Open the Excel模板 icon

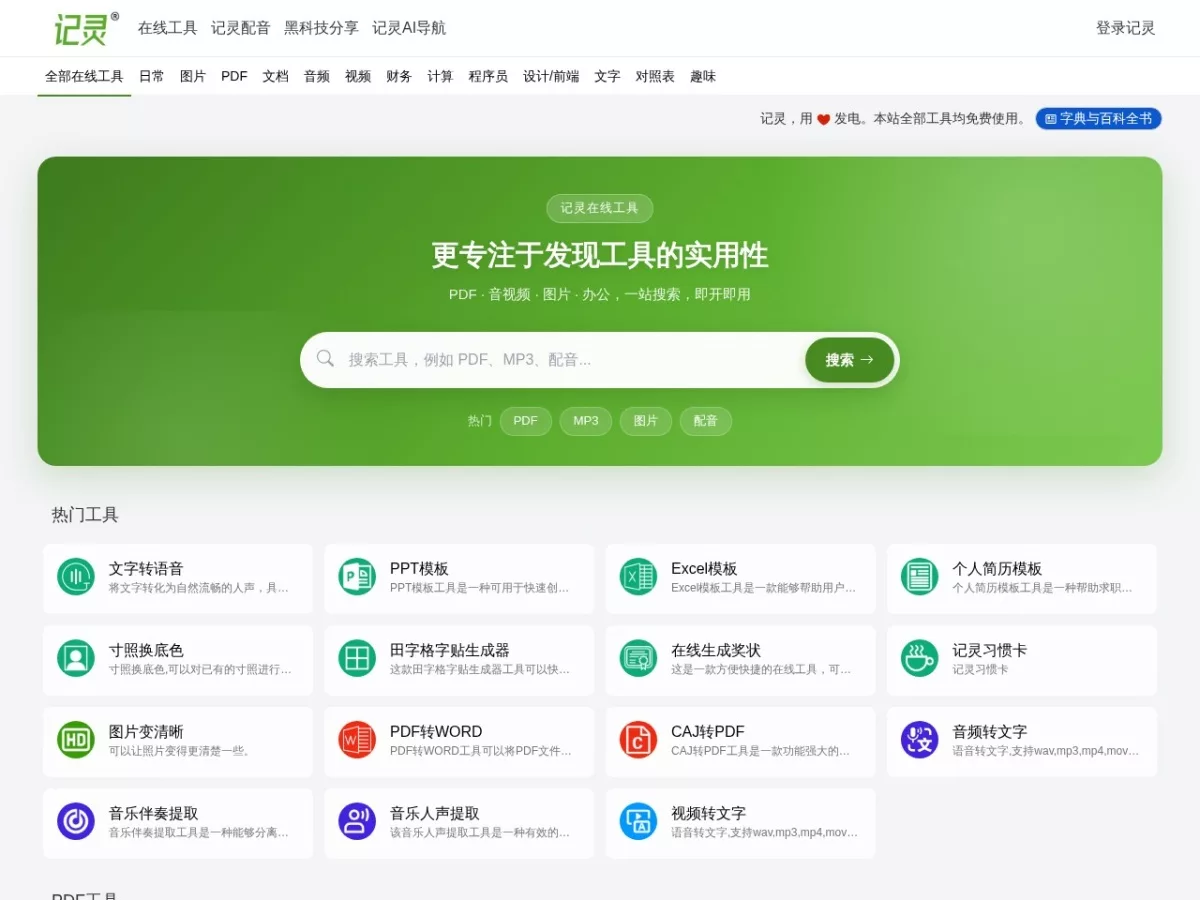(x=638, y=577)
